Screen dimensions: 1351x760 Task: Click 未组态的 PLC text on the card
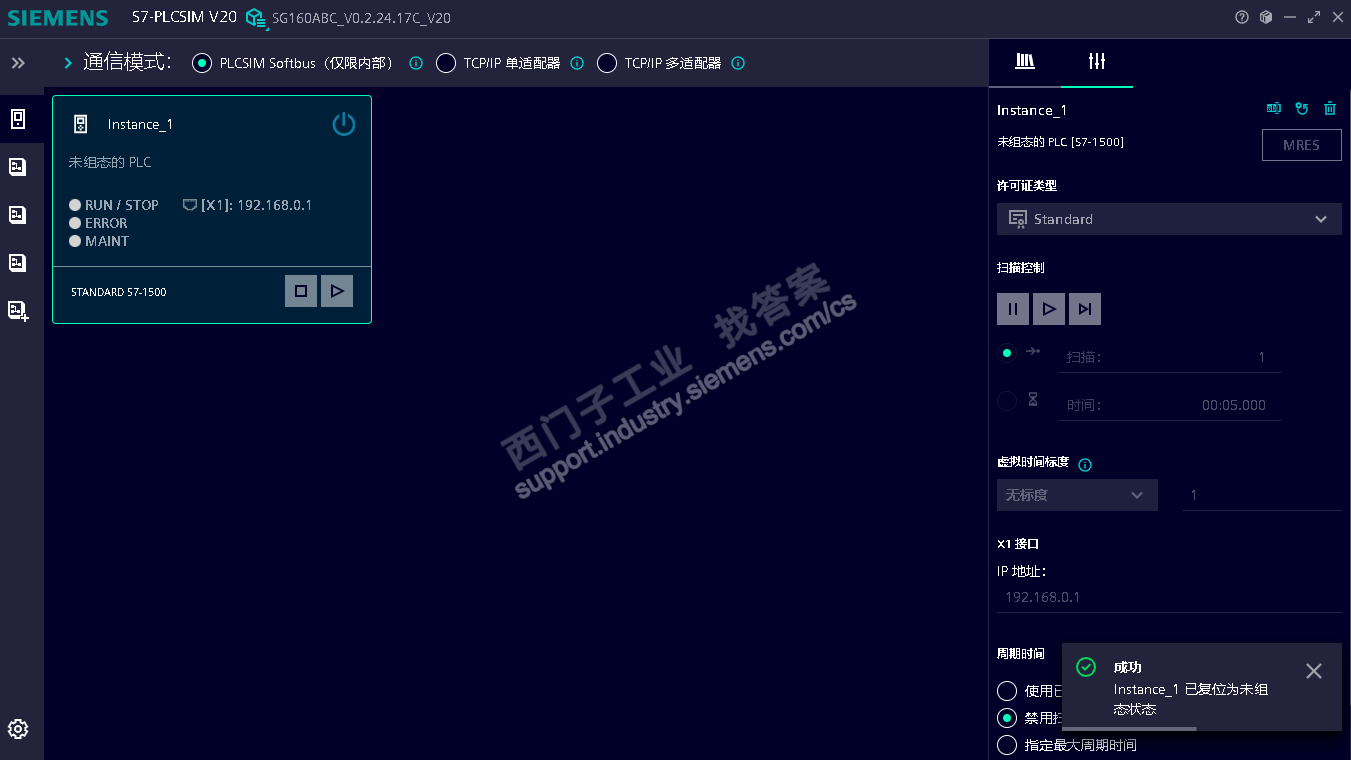pyautogui.click(x=110, y=162)
